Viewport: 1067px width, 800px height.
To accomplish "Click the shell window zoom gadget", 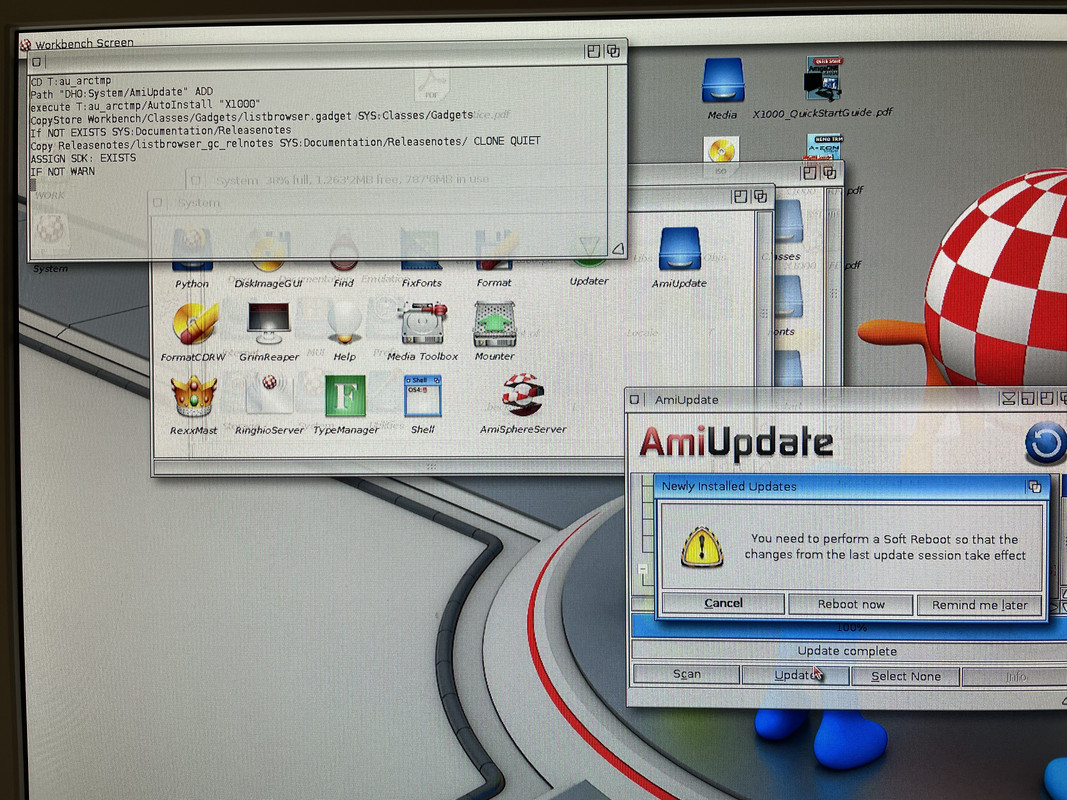I will coord(593,52).
